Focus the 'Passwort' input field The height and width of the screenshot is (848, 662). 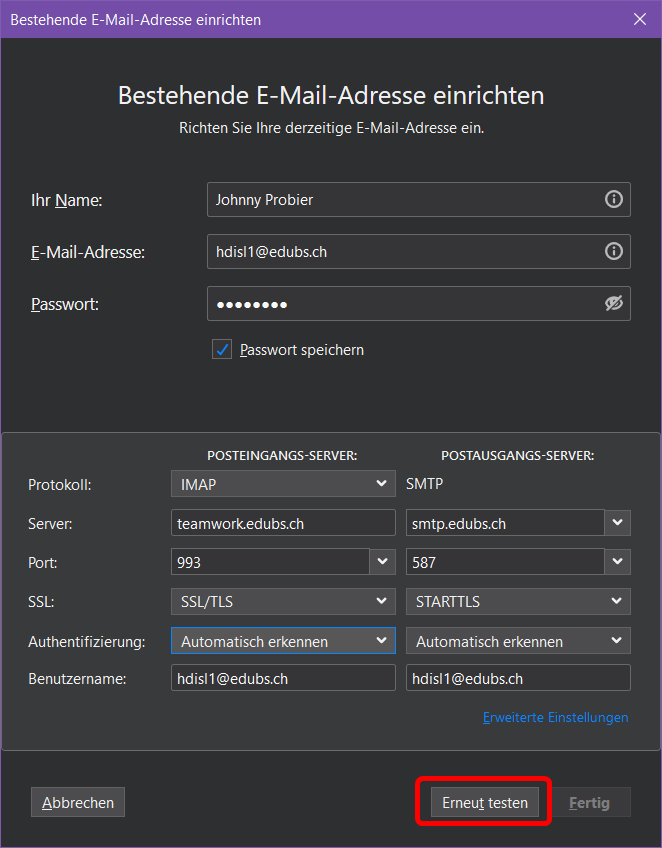coord(400,304)
